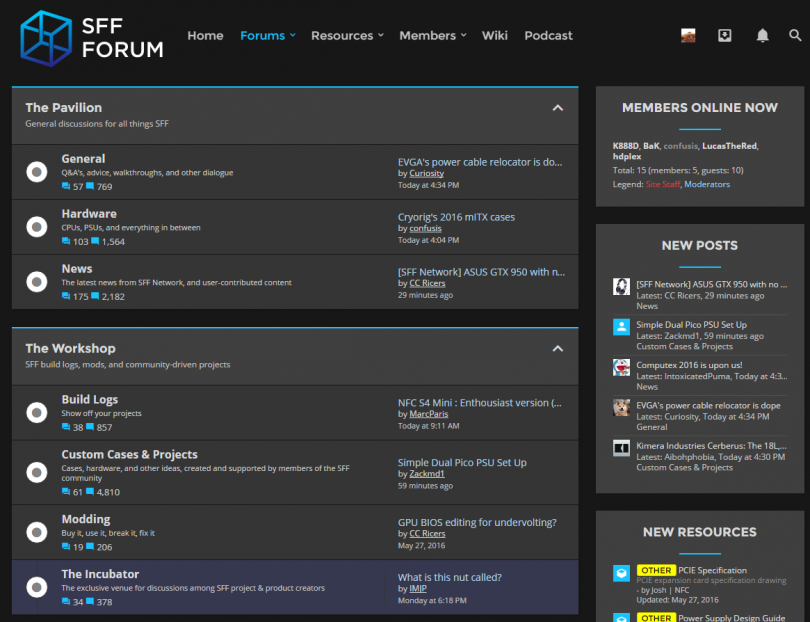Click the user avatar in header
This screenshot has height=622, width=810.
click(x=688, y=36)
